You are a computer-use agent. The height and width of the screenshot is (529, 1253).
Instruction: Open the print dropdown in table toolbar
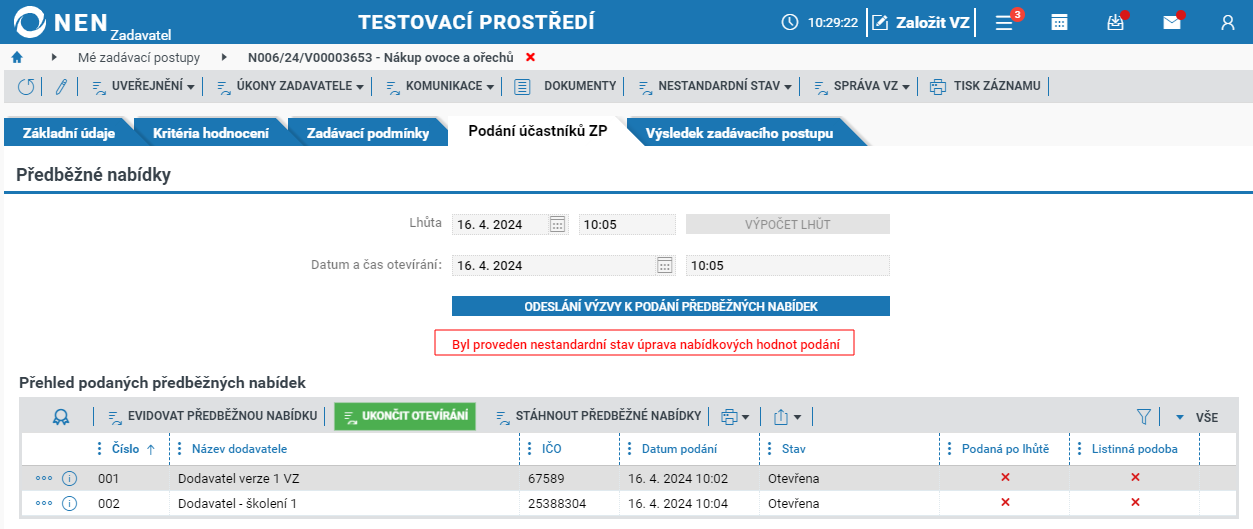click(x=735, y=417)
